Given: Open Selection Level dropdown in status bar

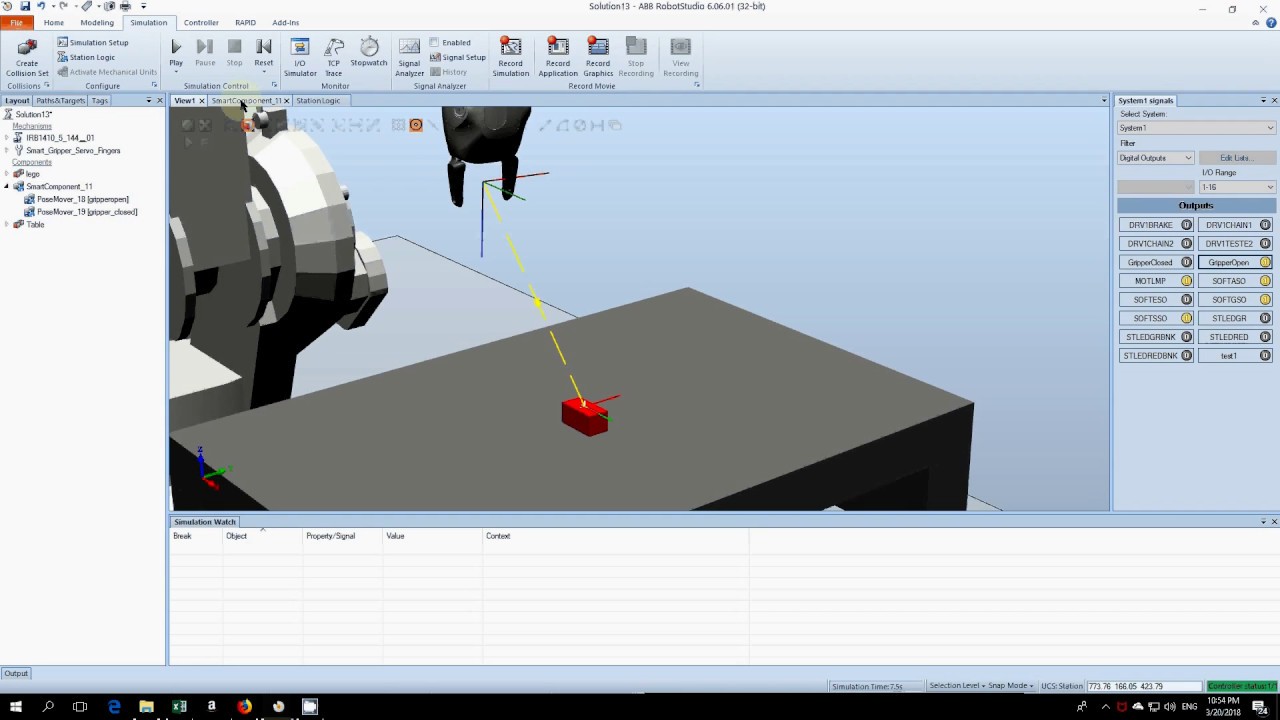Looking at the screenshot, I should click(956, 686).
